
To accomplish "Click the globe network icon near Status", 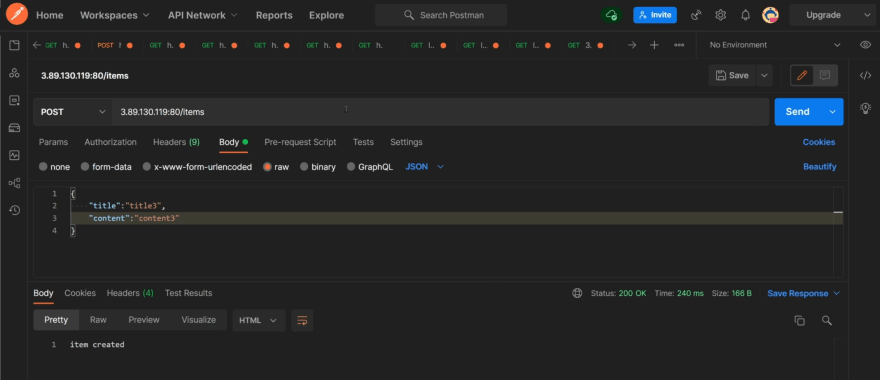I will (577, 293).
